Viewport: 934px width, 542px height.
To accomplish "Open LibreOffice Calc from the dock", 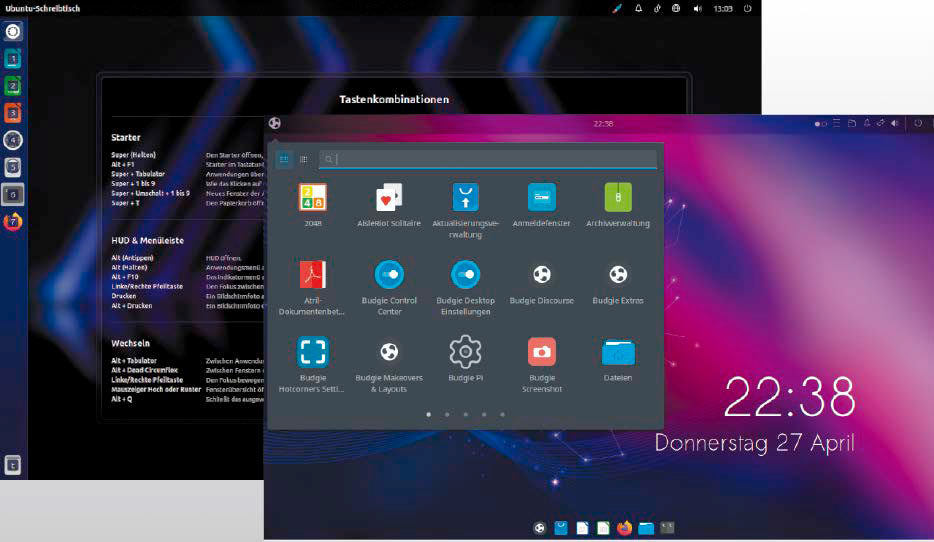I will point(603,528).
